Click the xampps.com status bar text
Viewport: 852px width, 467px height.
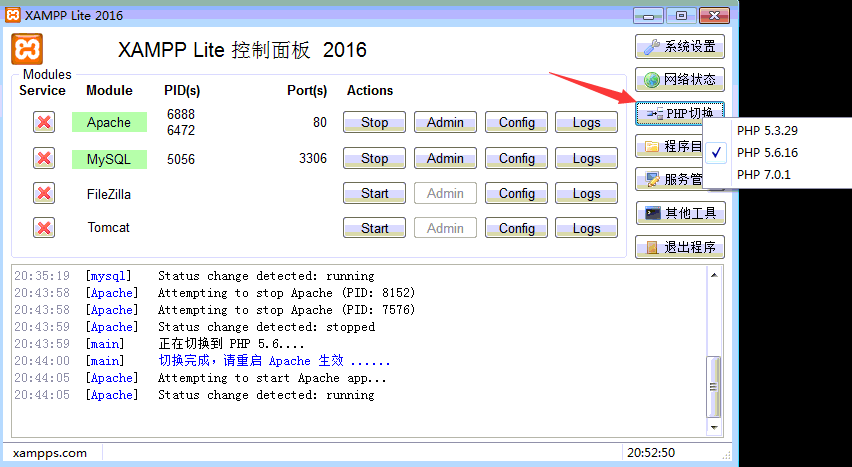click(50, 453)
